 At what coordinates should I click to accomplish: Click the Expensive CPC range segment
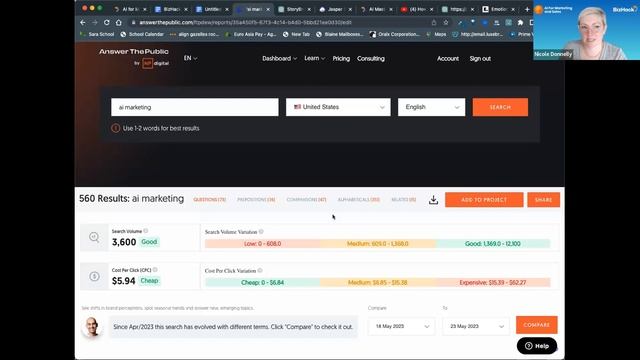click(493, 282)
